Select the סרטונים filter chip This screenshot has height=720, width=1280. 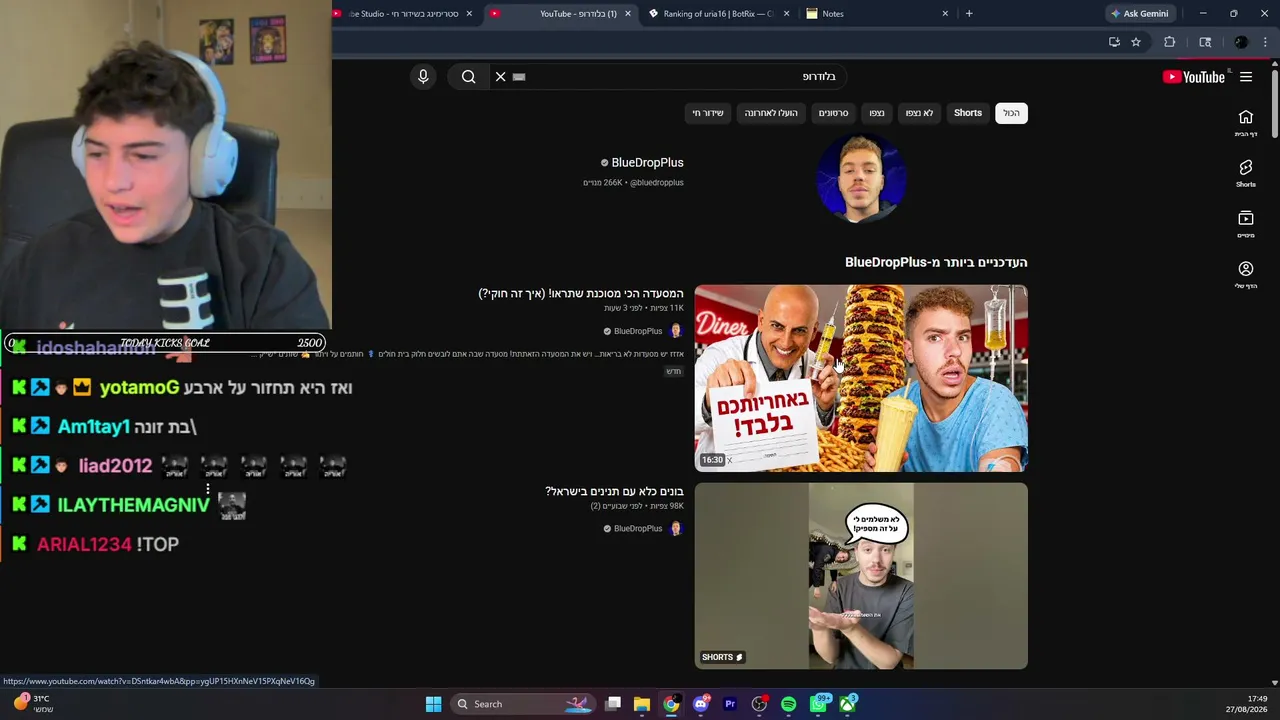coord(833,113)
